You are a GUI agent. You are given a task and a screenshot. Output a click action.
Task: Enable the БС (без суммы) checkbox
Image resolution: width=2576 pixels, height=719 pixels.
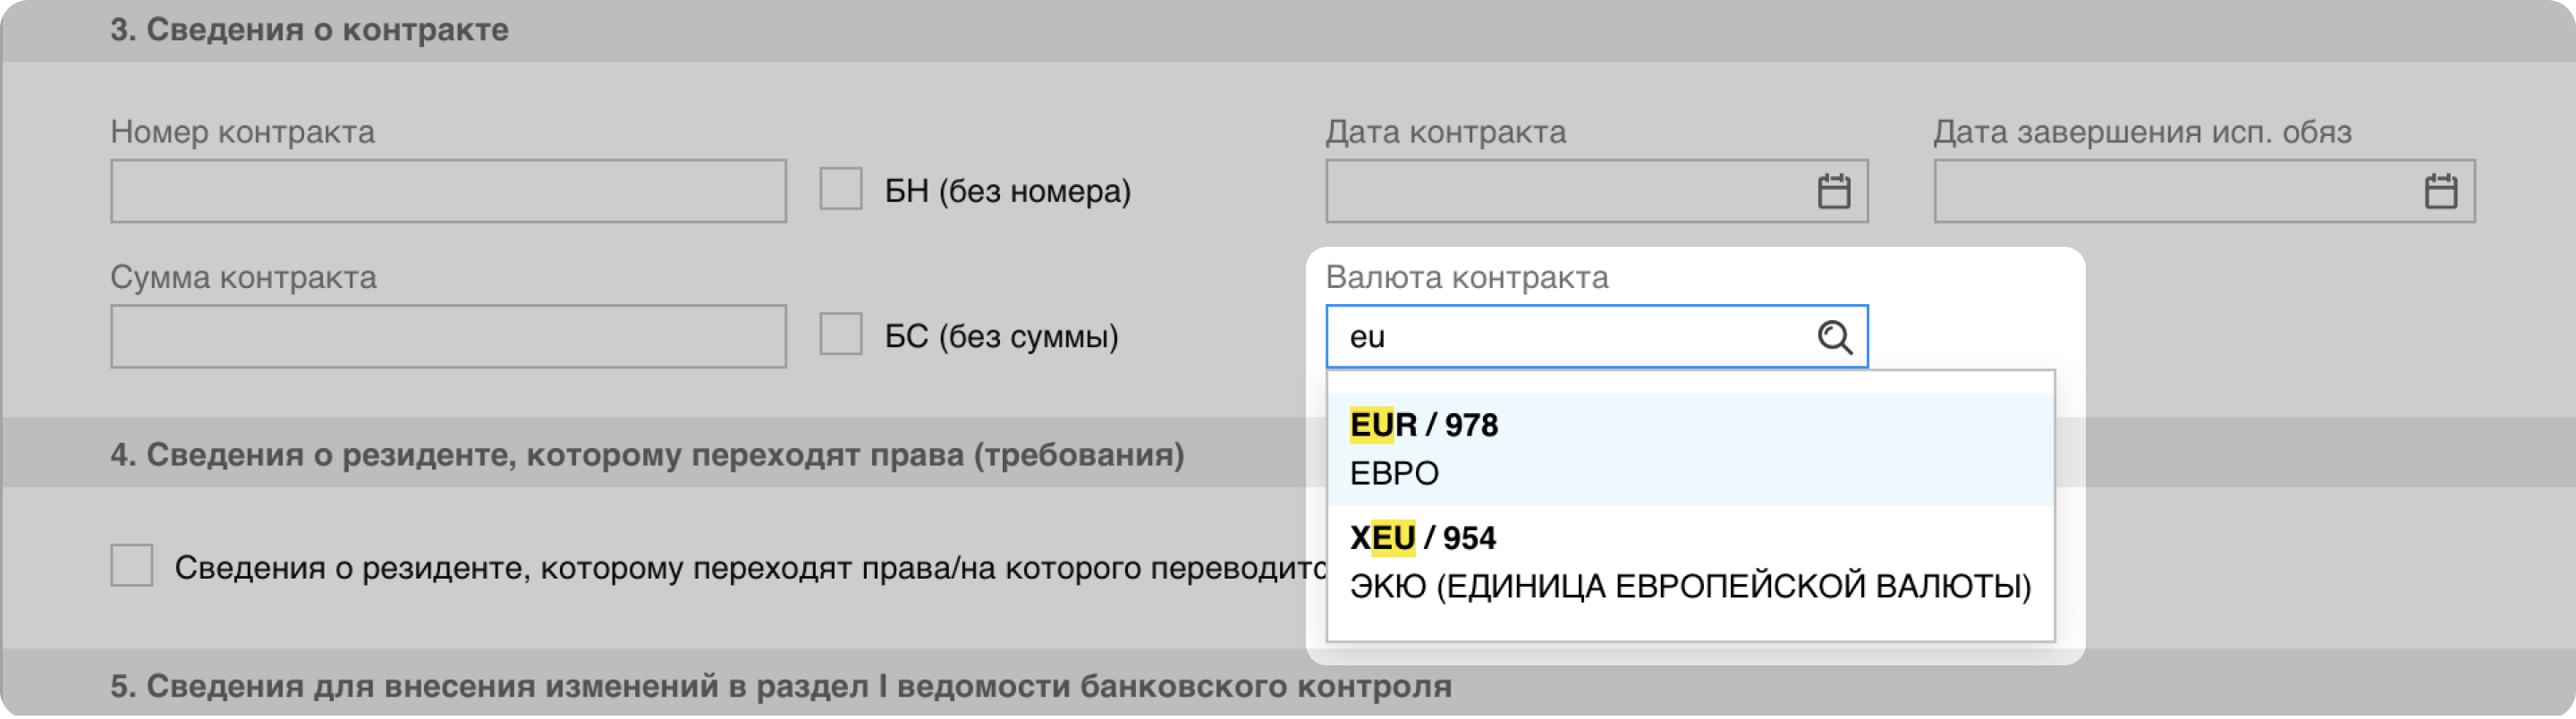pos(841,334)
